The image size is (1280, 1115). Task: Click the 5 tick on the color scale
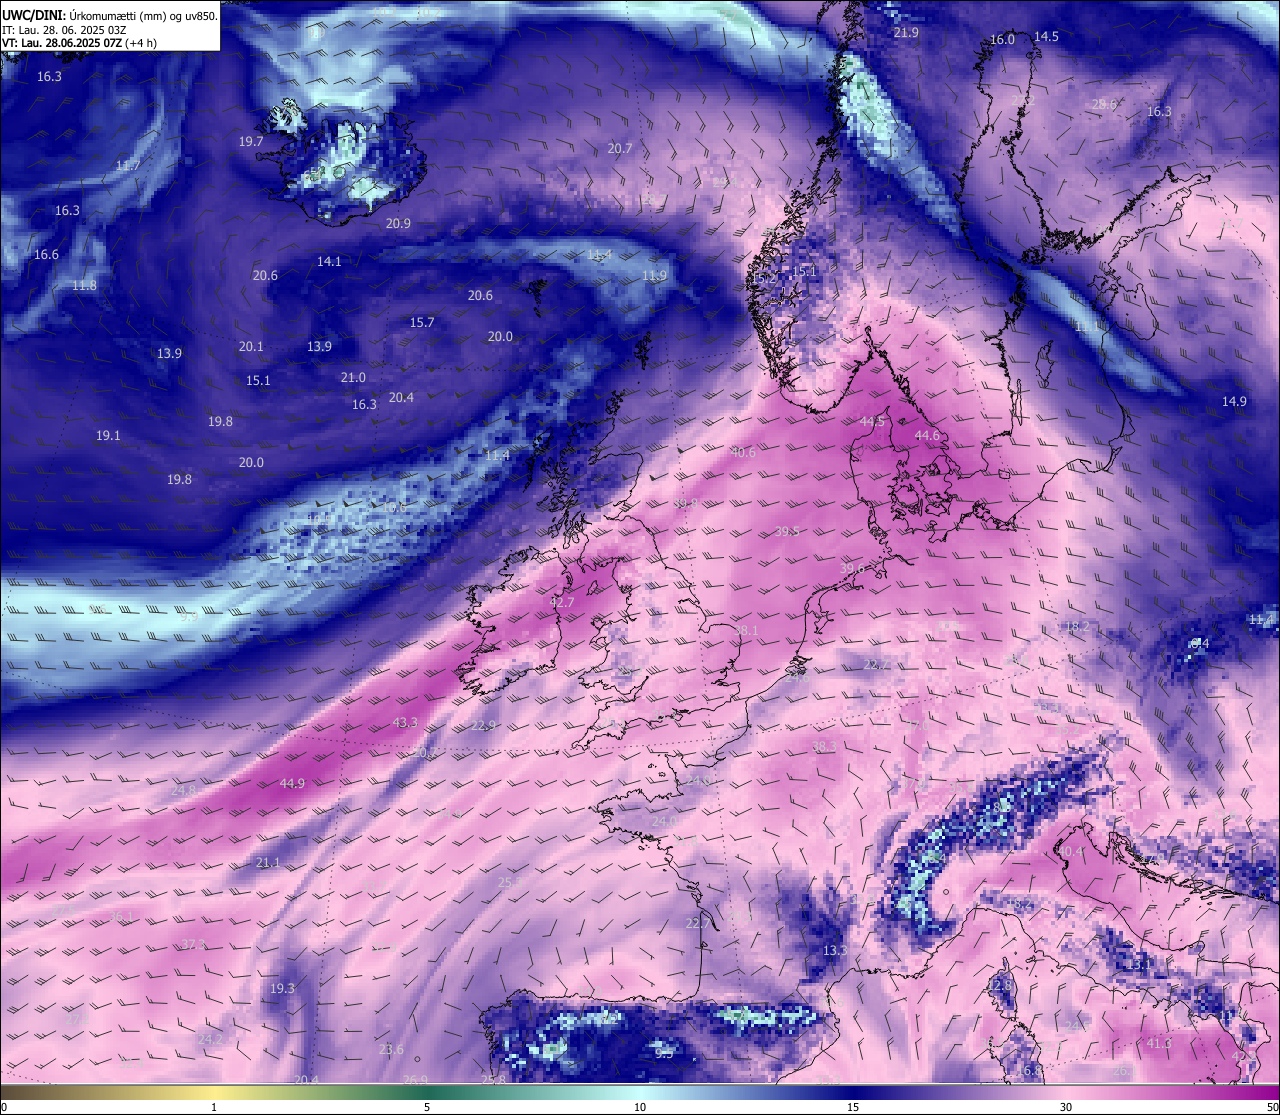pos(427,1107)
